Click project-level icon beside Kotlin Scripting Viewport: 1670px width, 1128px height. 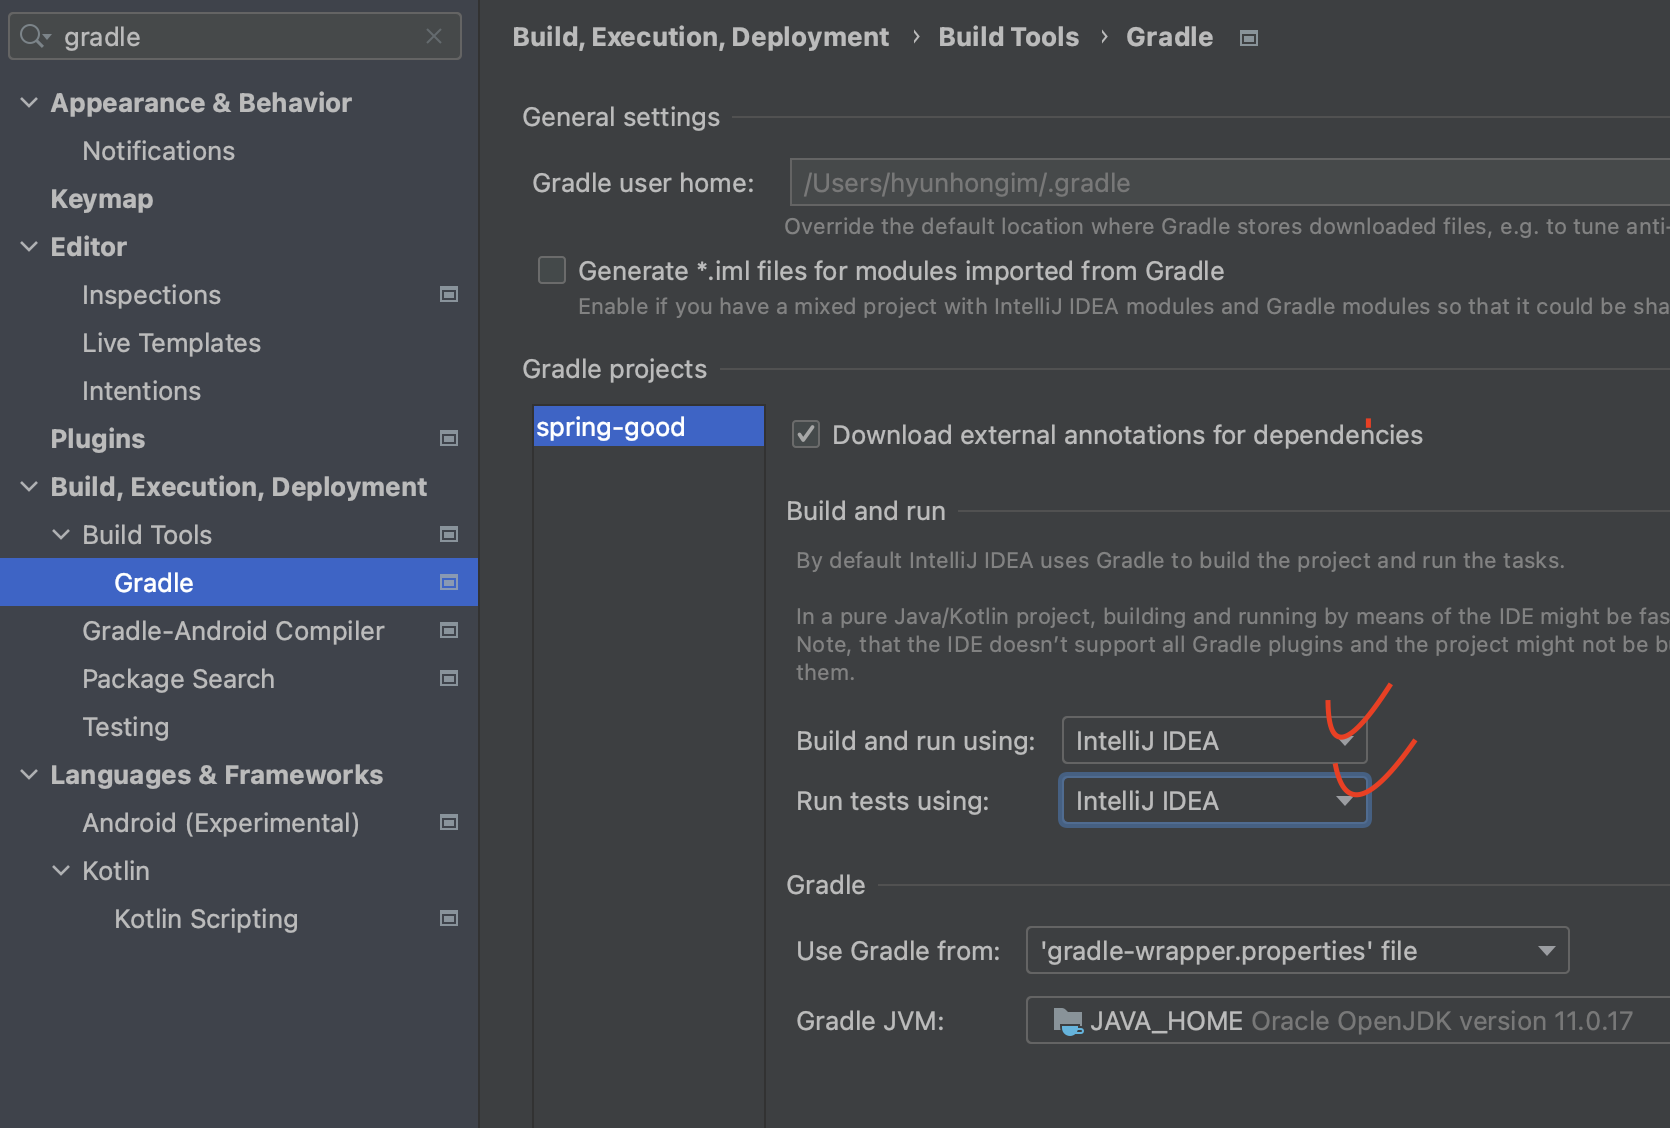(x=449, y=918)
